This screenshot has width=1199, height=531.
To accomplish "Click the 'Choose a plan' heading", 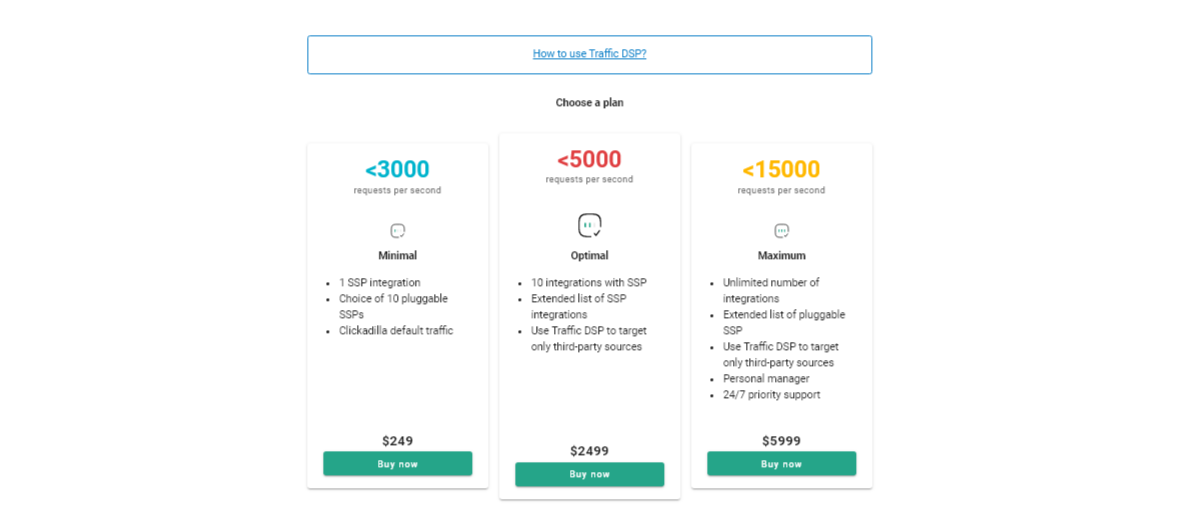I will pyautogui.click(x=589, y=103).
